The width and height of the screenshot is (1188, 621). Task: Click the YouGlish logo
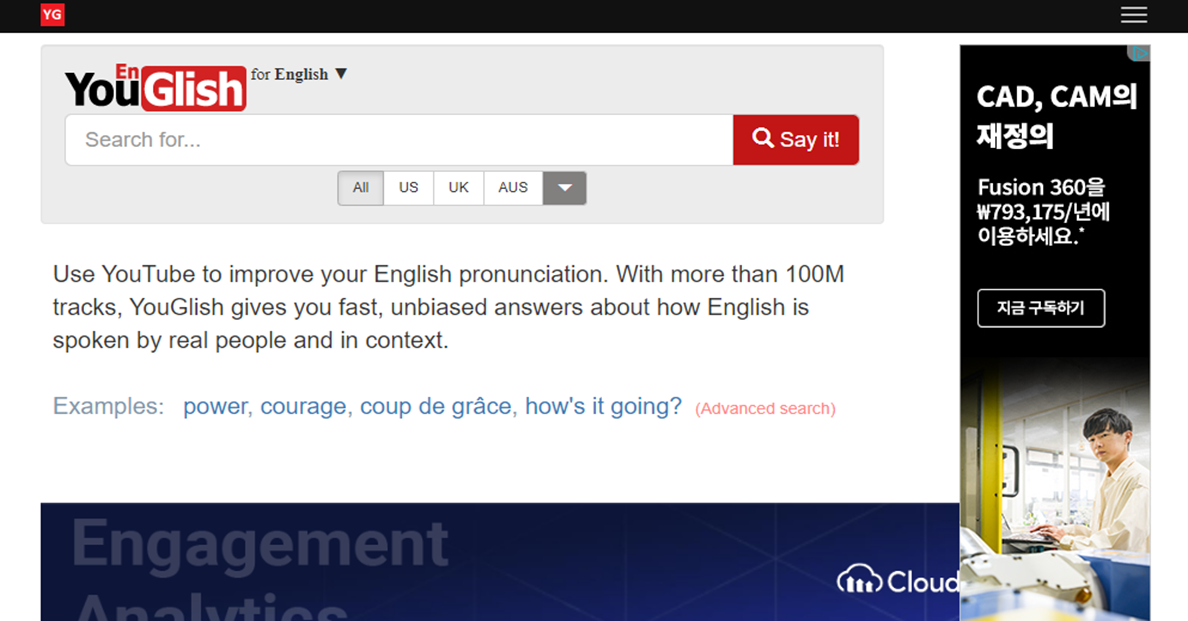click(156, 88)
